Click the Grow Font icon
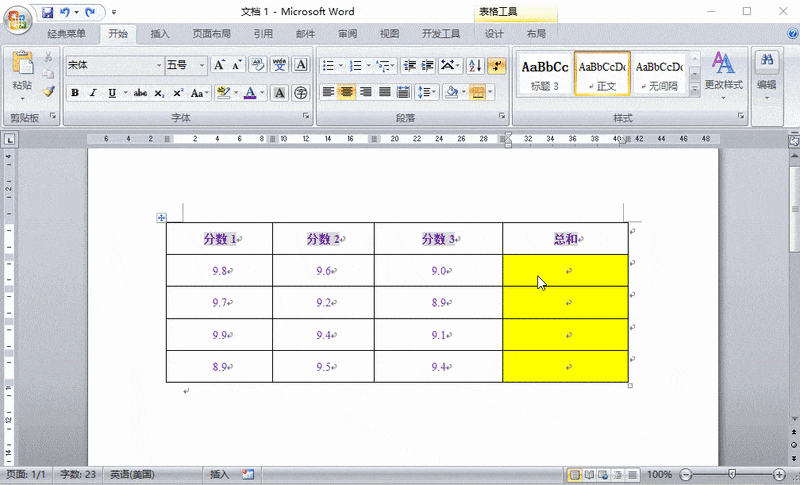This screenshot has height=485, width=800. 219,66
